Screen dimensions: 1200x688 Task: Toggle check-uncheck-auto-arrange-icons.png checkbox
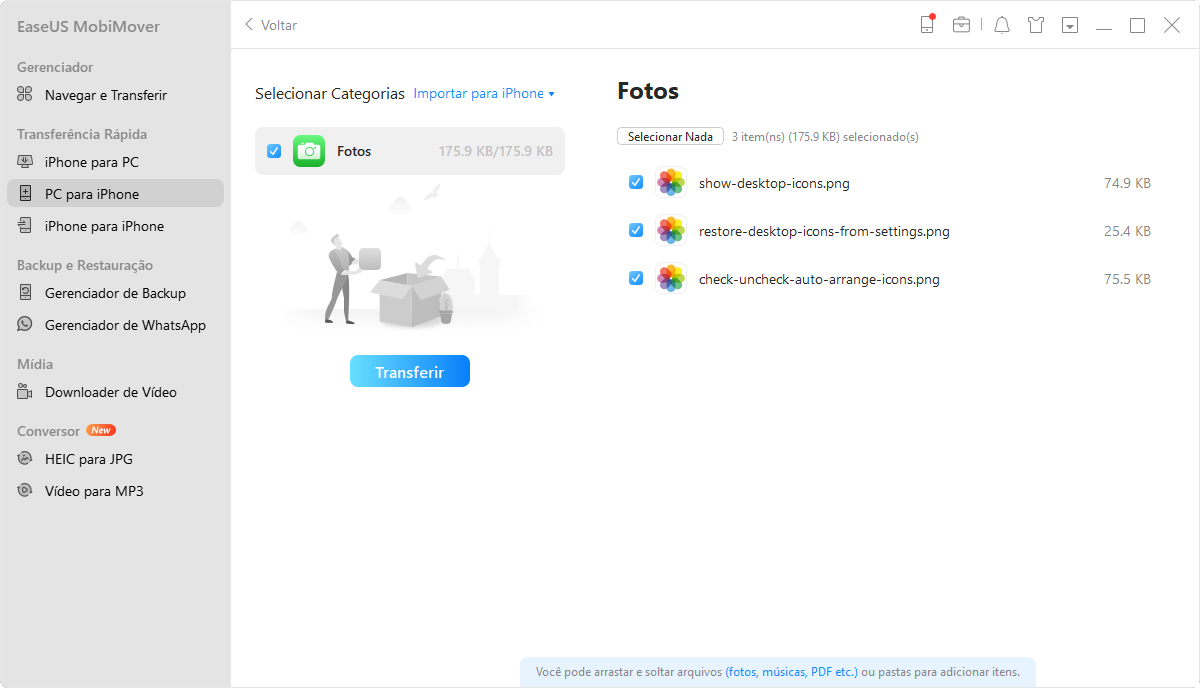tap(636, 278)
